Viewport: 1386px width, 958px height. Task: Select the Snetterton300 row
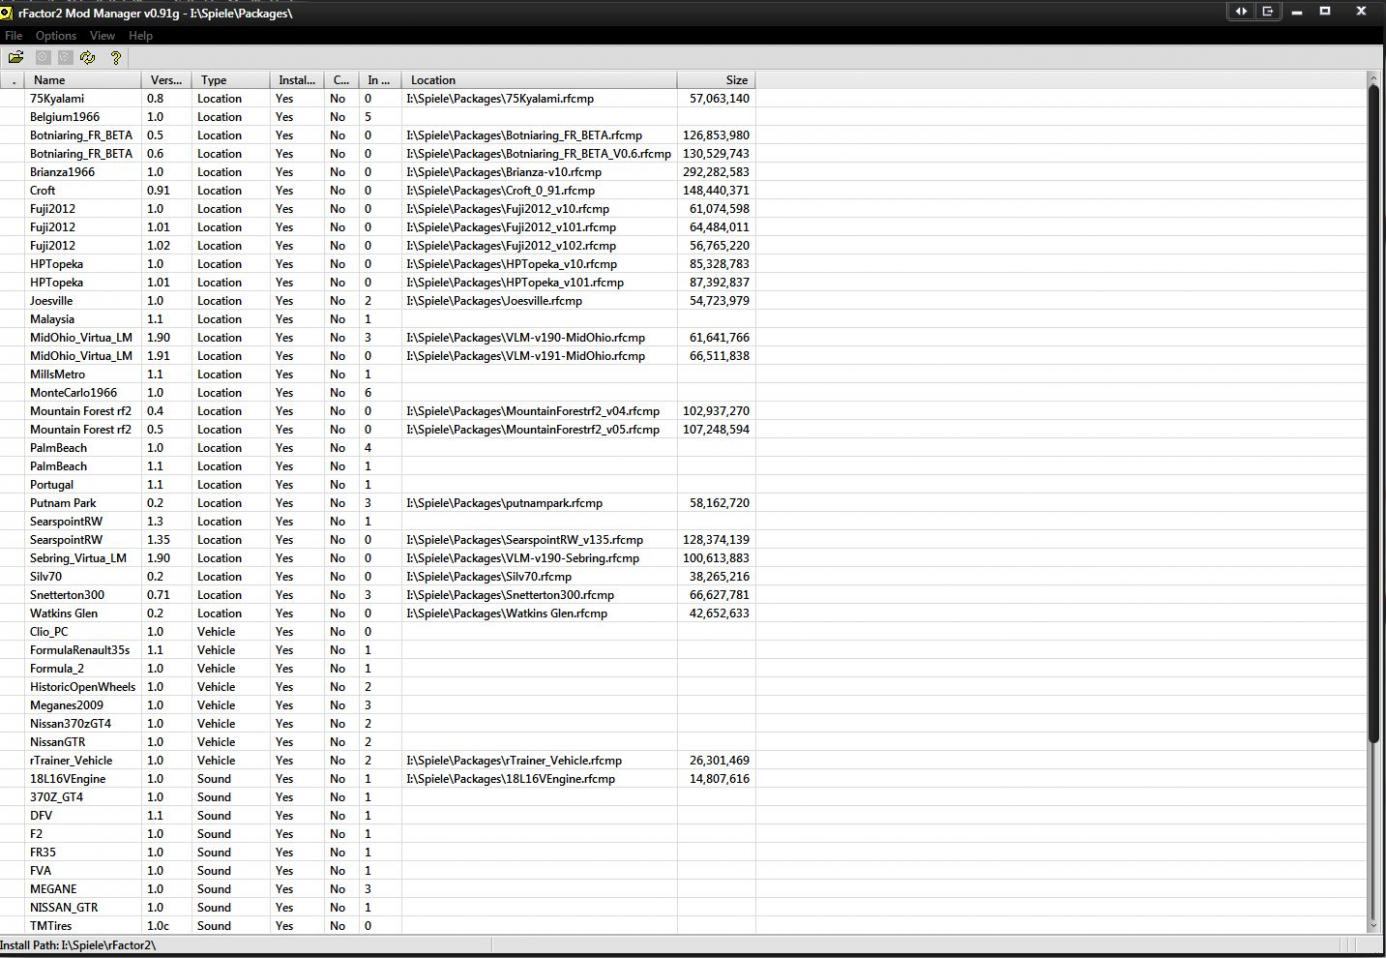coord(378,595)
